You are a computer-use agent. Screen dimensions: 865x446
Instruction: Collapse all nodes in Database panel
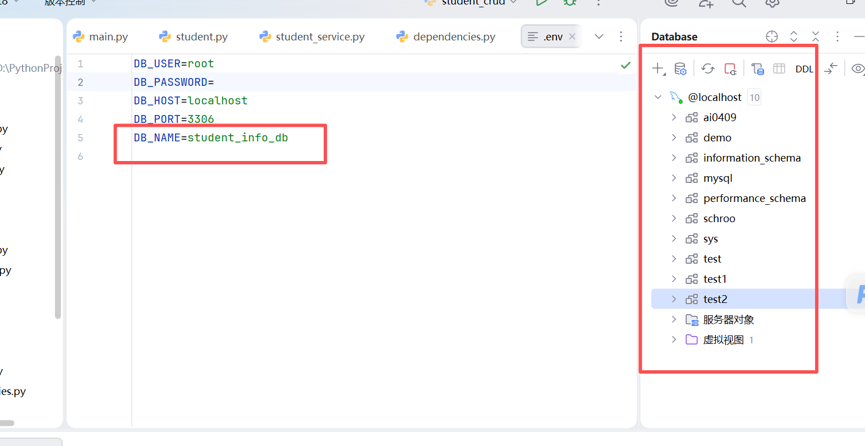point(815,36)
